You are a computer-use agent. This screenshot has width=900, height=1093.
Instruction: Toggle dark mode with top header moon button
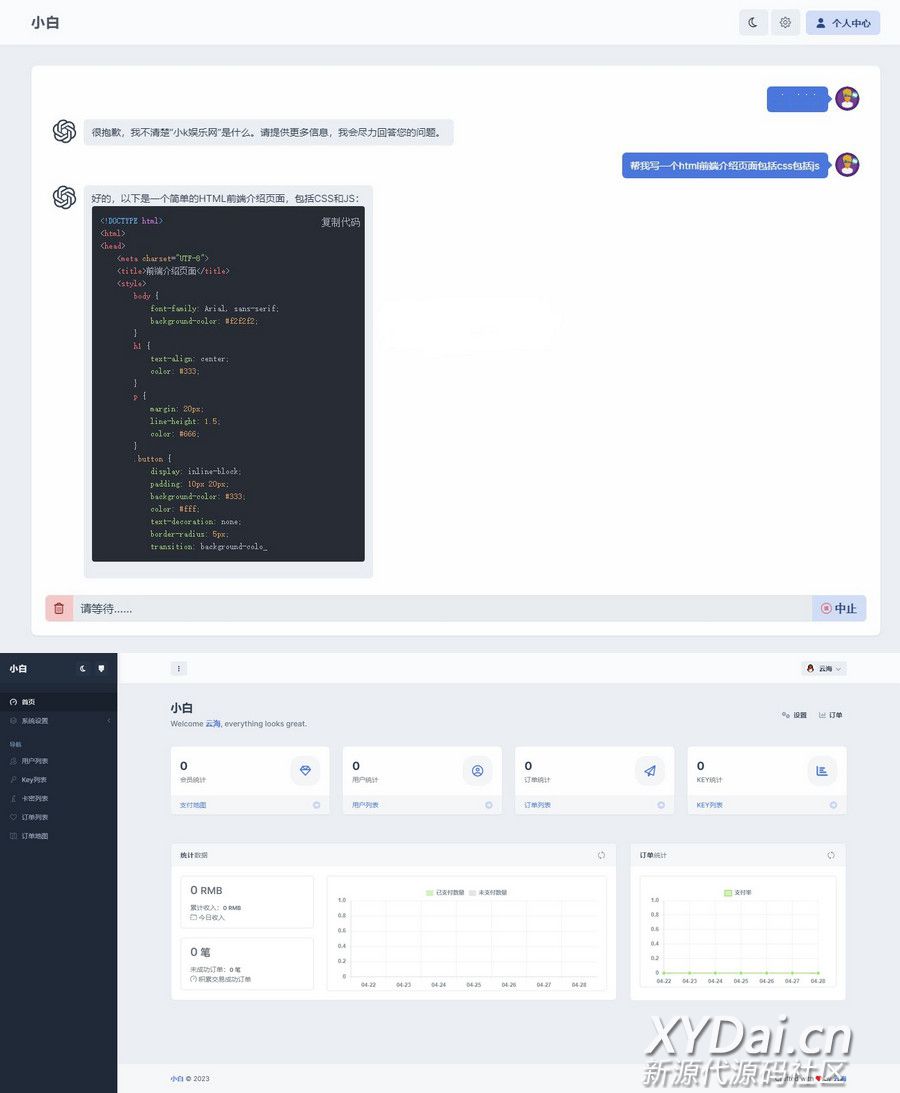point(753,23)
